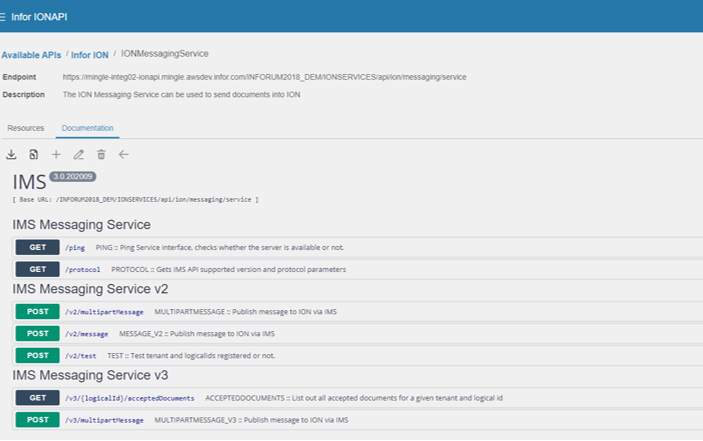This screenshot has width=703, height=441.
Task: Go to Available APIs breadcrumb link
Action: [31, 54]
